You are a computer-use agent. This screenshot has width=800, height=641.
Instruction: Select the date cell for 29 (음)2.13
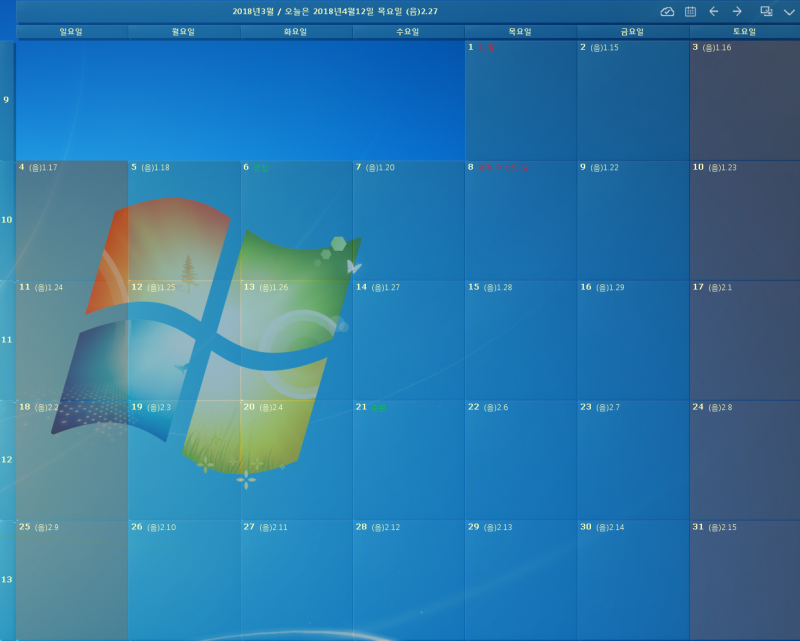(x=521, y=580)
